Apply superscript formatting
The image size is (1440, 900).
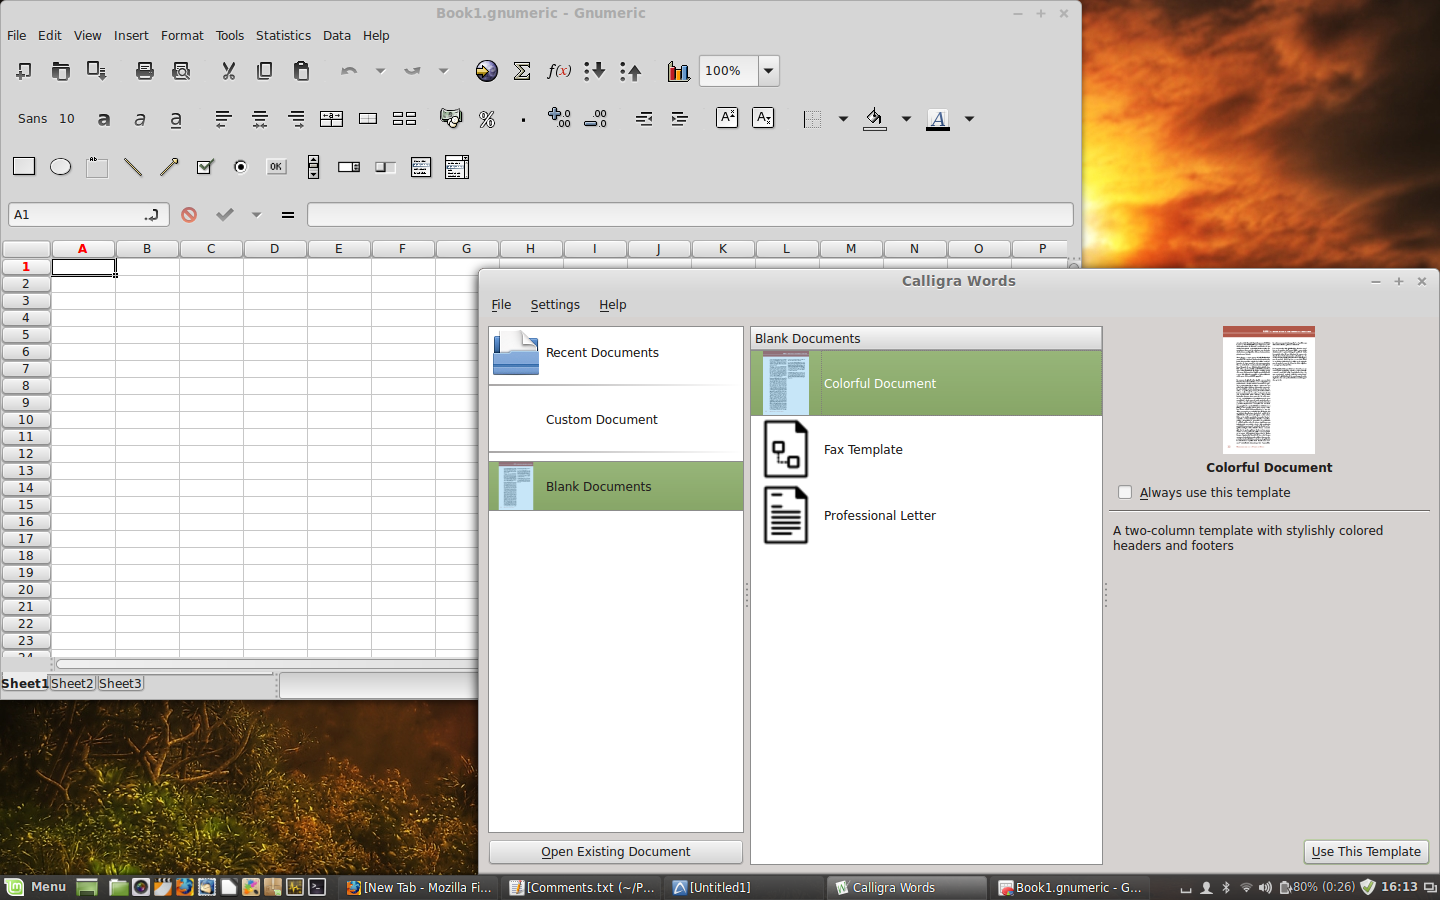pyautogui.click(x=727, y=118)
